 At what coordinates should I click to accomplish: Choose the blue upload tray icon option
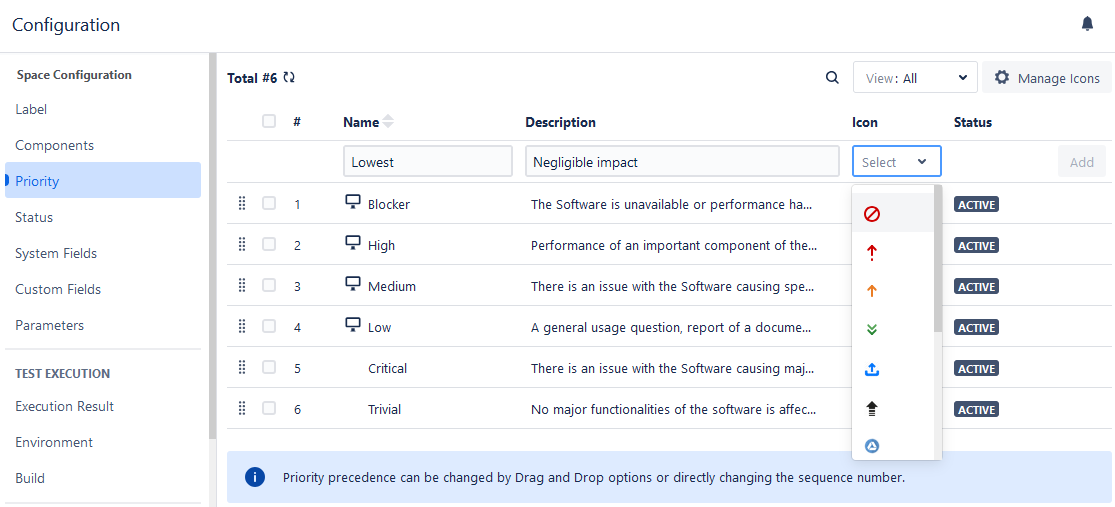(871, 370)
